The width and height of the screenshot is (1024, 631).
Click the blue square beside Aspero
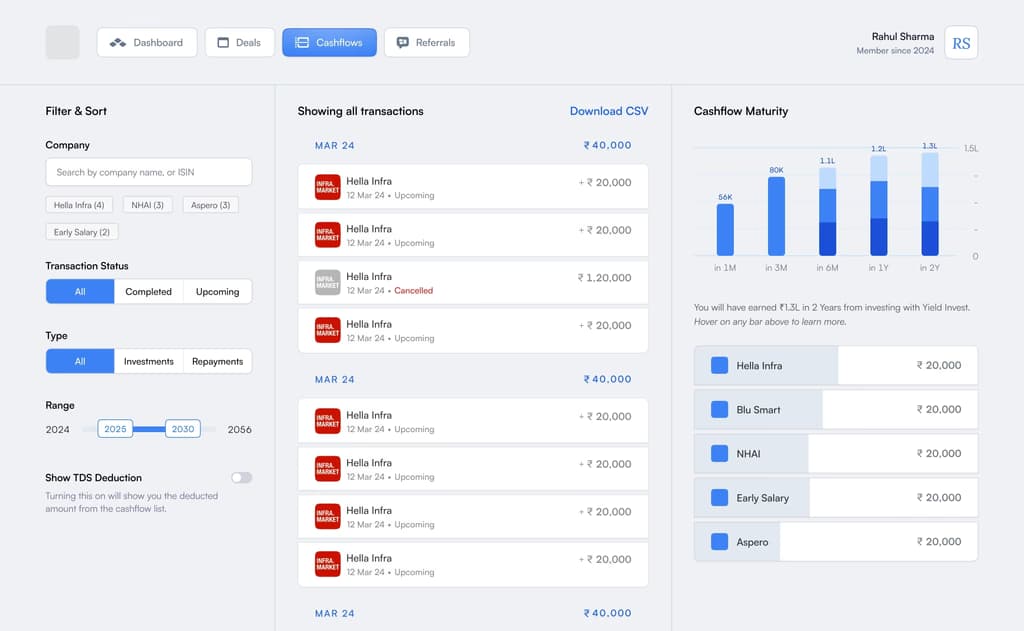[719, 542]
